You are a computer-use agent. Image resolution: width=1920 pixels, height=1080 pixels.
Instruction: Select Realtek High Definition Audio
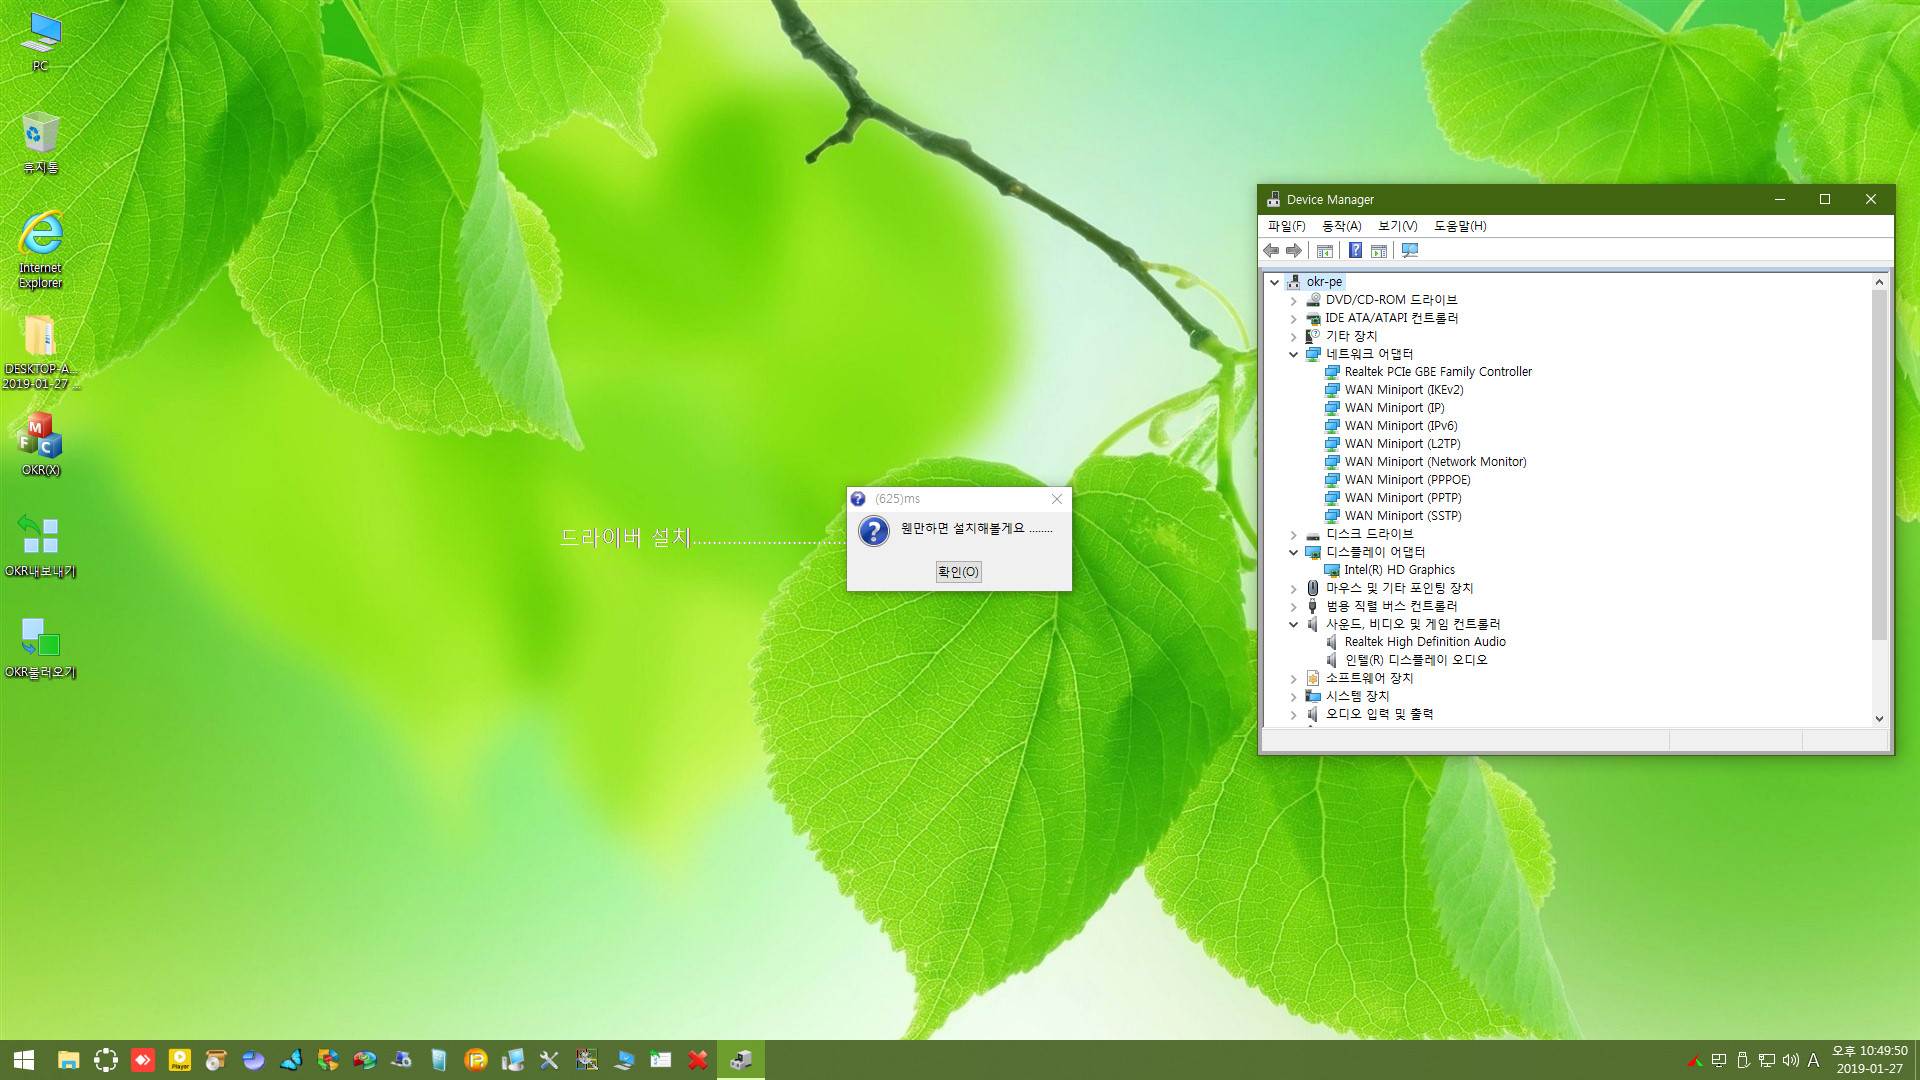tap(1425, 642)
